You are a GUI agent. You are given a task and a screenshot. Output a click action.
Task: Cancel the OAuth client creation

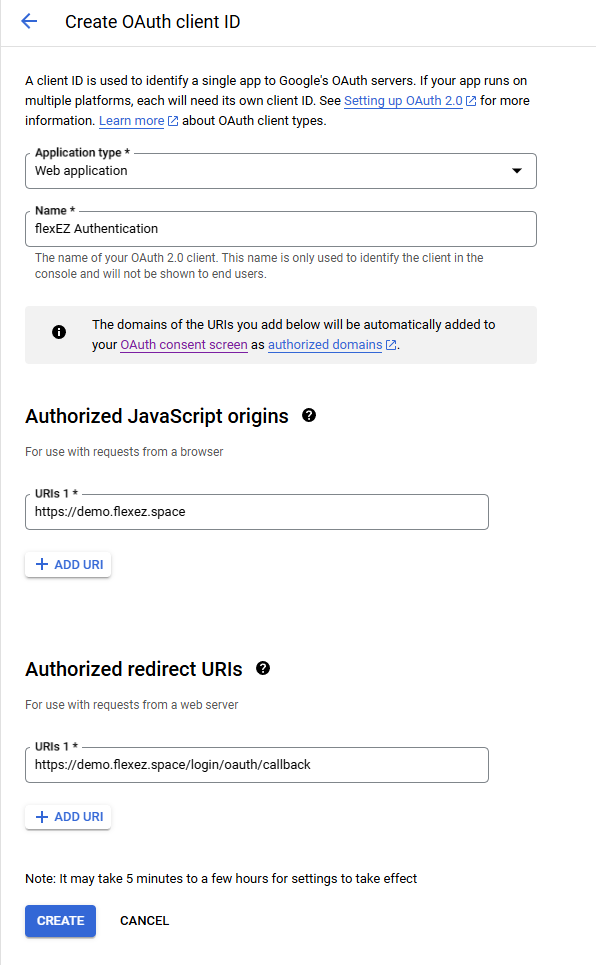pyautogui.click(x=144, y=921)
